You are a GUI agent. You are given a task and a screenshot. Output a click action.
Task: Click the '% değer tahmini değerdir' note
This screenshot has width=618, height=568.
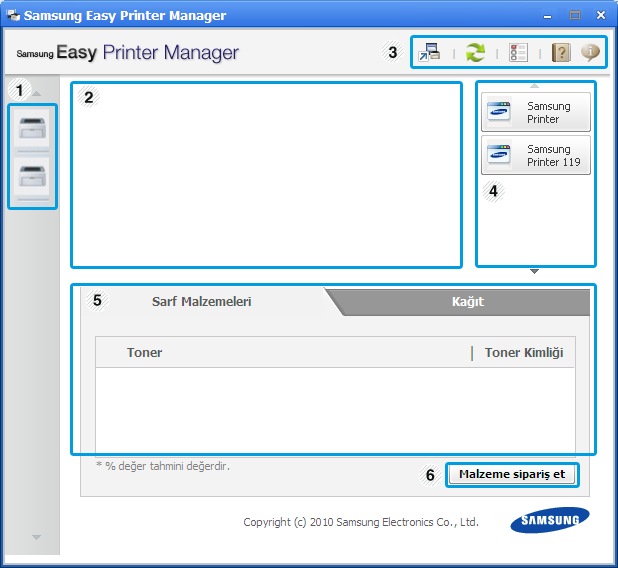click(x=163, y=466)
